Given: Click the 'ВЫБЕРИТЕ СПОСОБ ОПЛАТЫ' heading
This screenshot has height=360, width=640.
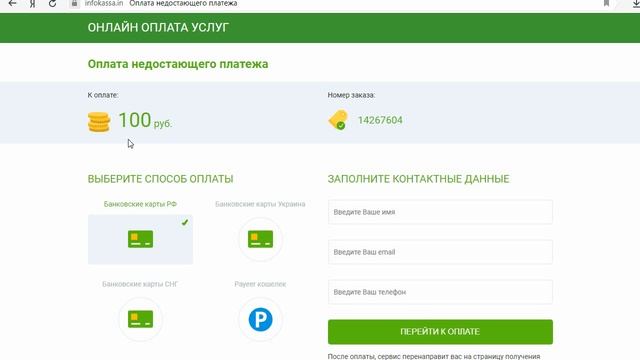Looking at the screenshot, I should pos(160,179).
